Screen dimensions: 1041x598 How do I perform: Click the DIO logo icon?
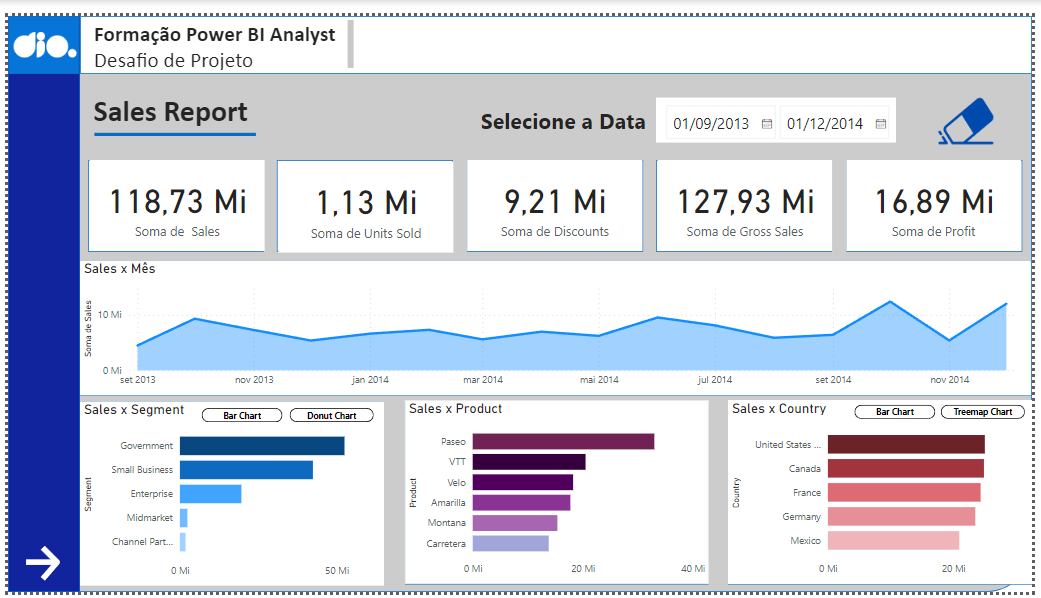pyautogui.click(x=44, y=45)
